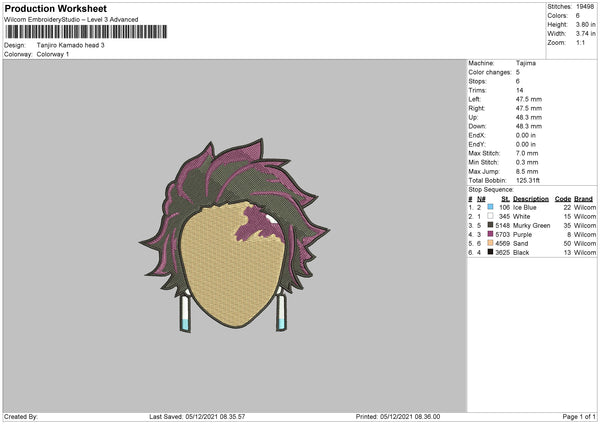Click the 'Last Saved: 05/12/2021' timestamp

point(197,416)
